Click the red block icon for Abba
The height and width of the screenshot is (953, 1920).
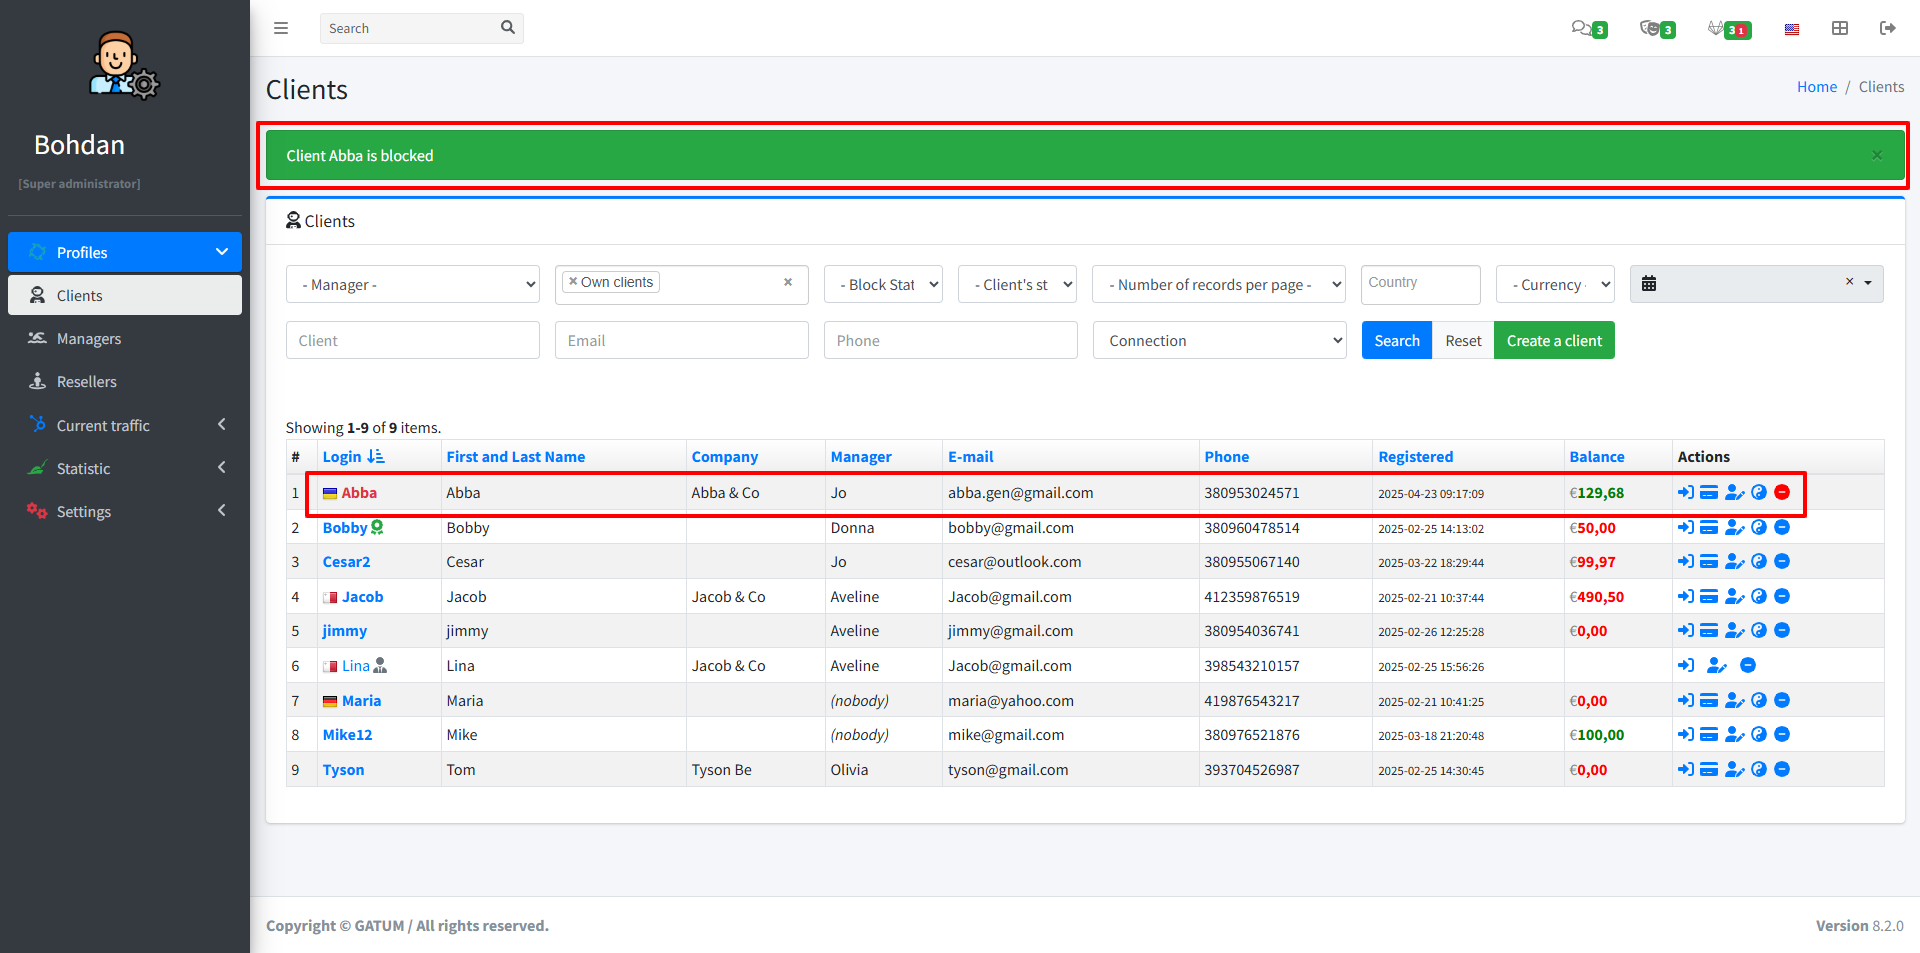tap(1782, 492)
